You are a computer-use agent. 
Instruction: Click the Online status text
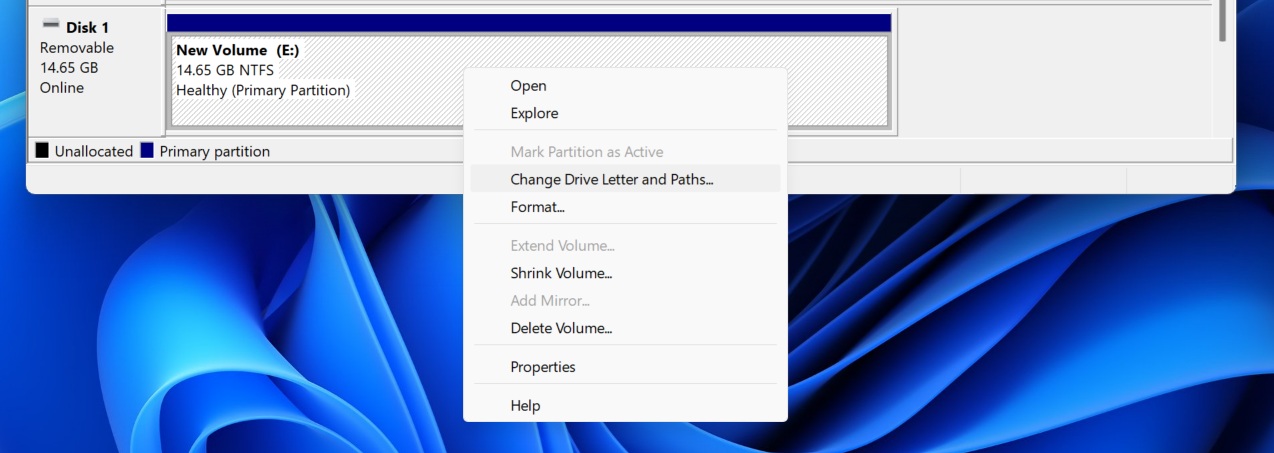coord(62,88)
